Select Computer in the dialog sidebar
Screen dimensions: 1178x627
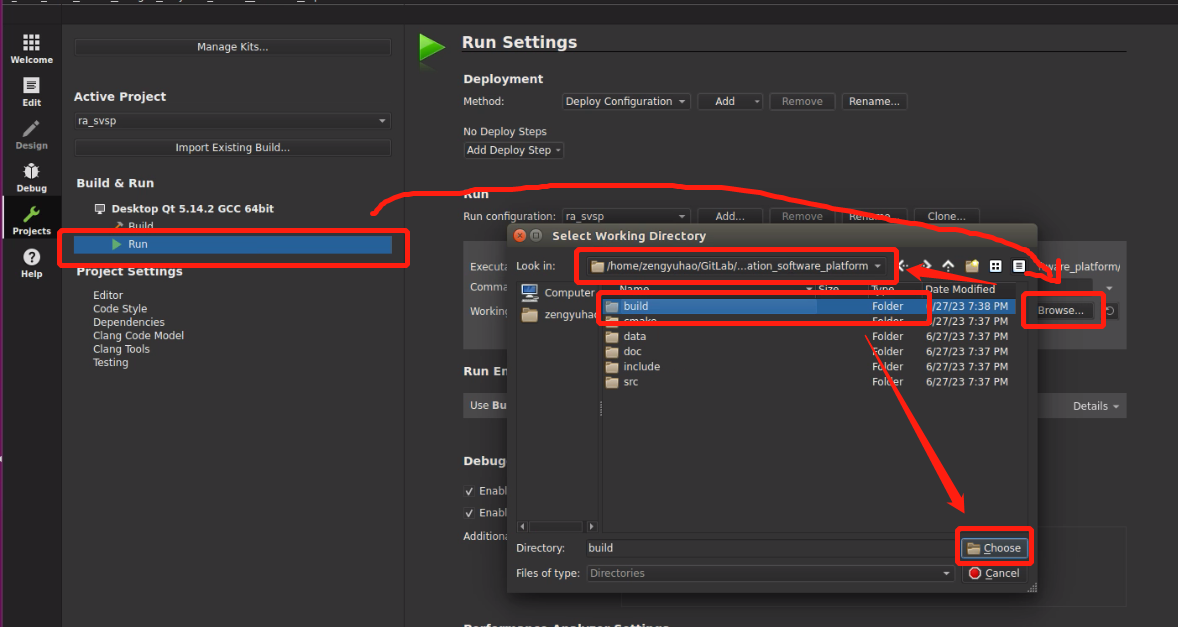tap(558, 293)
